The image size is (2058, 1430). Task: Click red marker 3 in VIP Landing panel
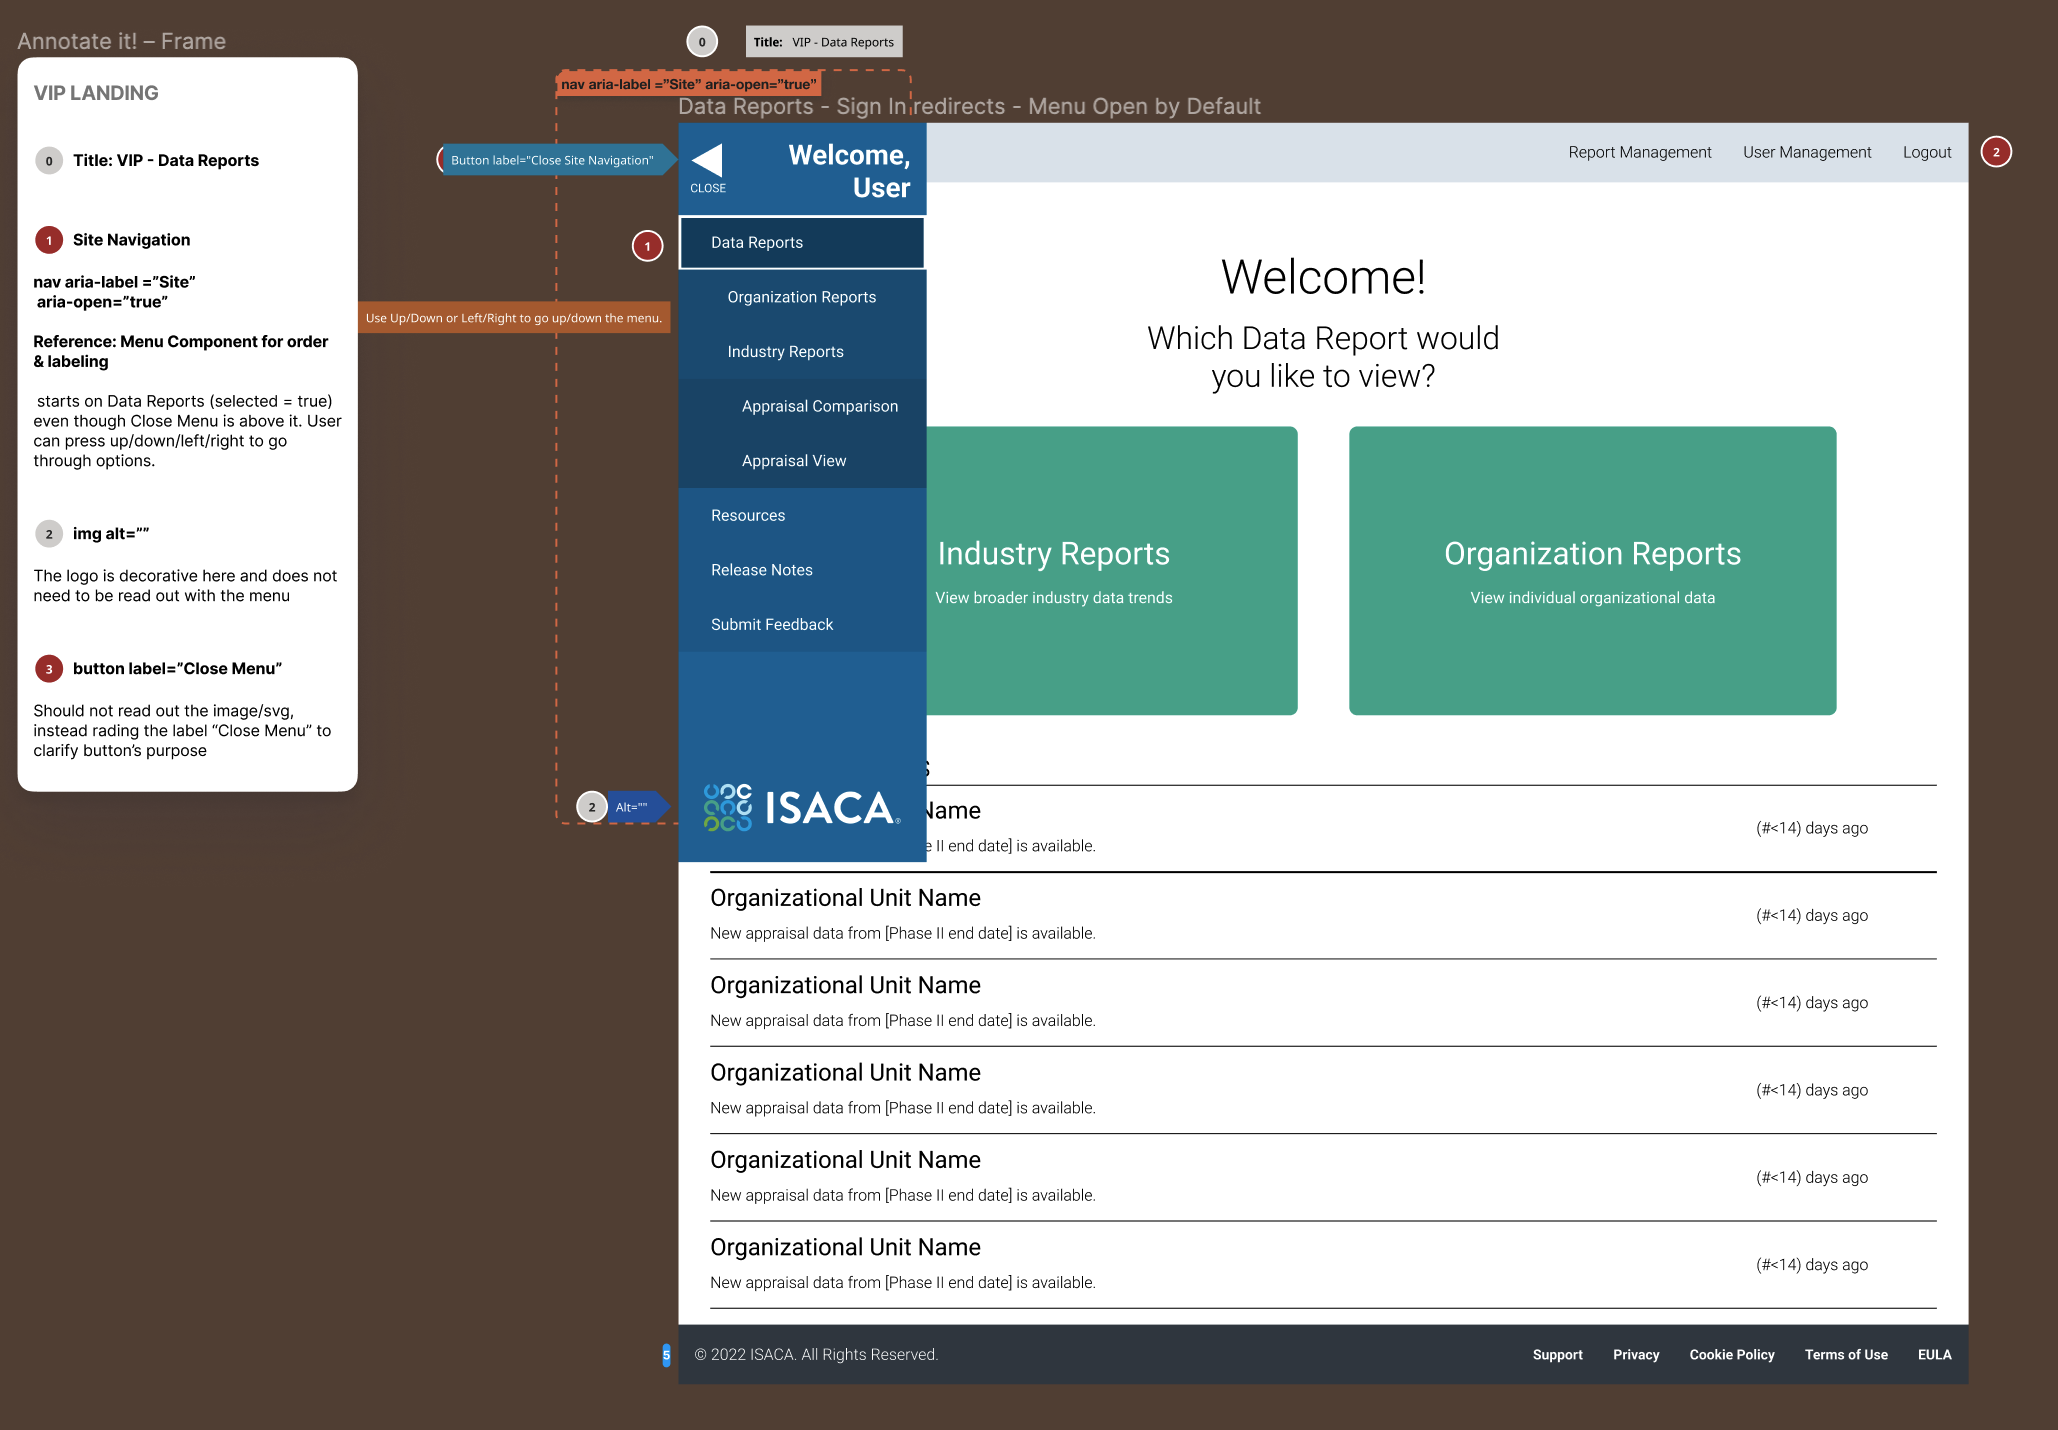(x=48, y=669)
